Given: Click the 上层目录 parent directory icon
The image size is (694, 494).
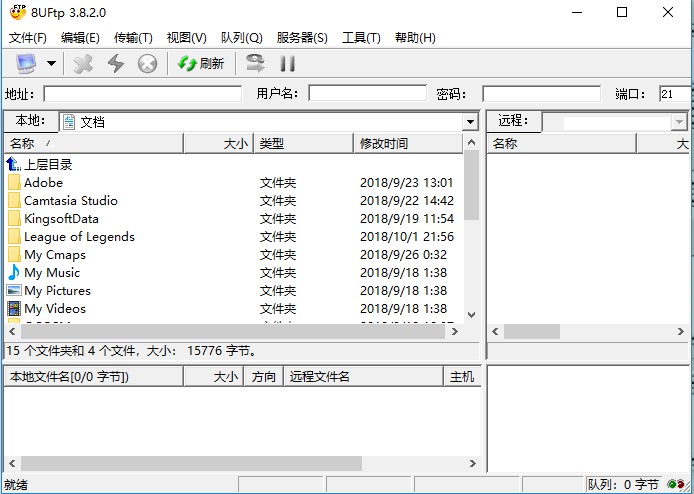Looking at the screenshot, I should coord(14,165).
